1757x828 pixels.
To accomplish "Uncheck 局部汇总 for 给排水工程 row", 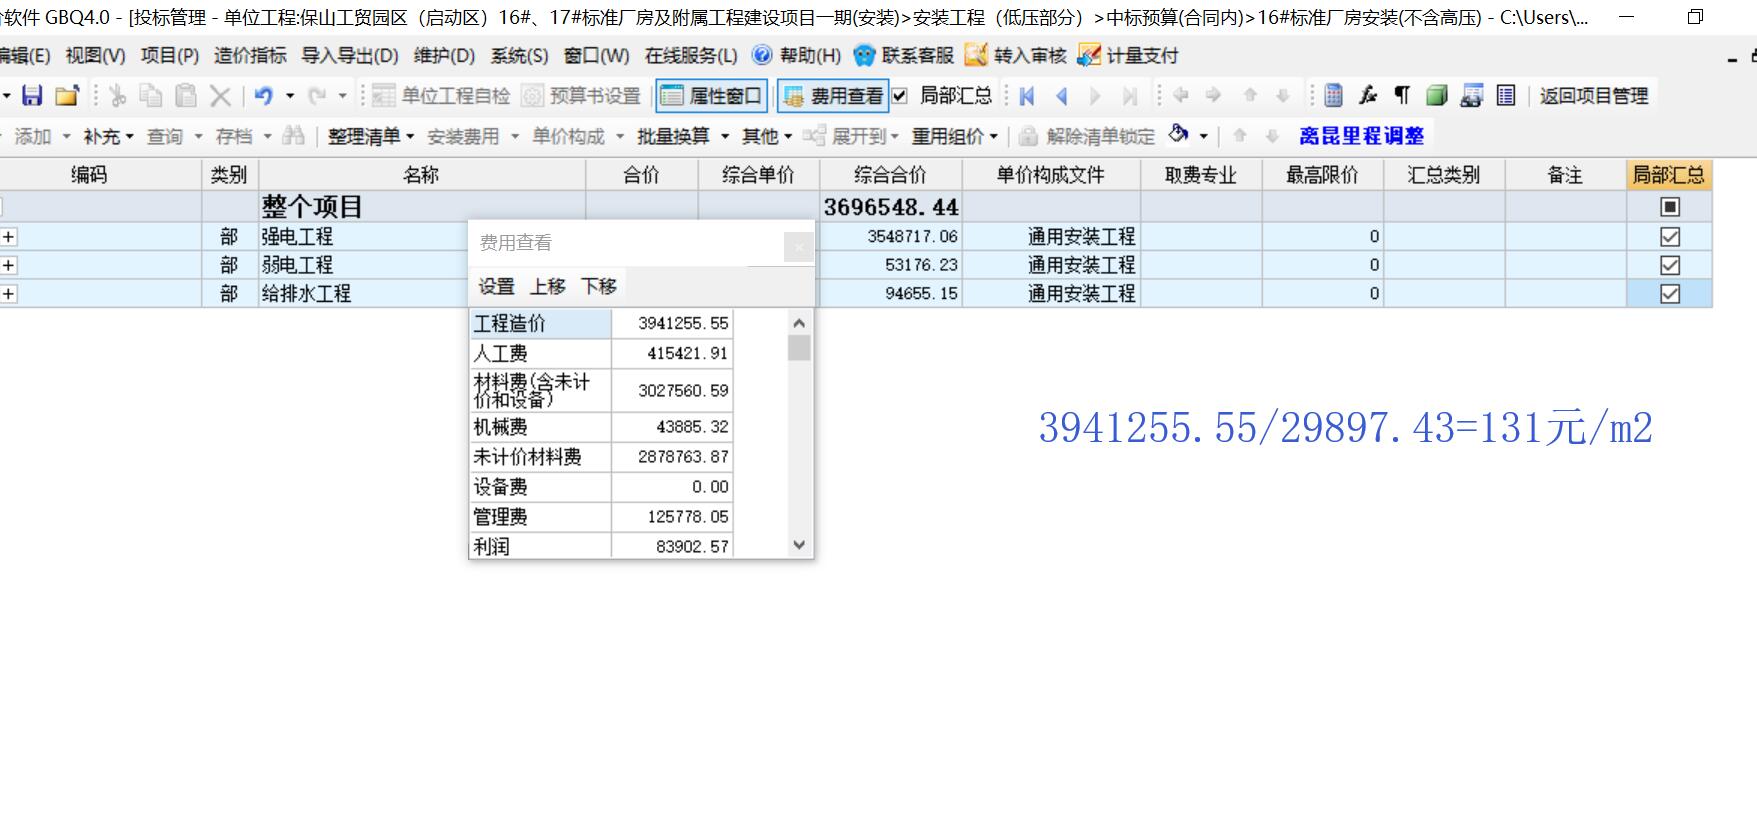I will [1669, 294].
